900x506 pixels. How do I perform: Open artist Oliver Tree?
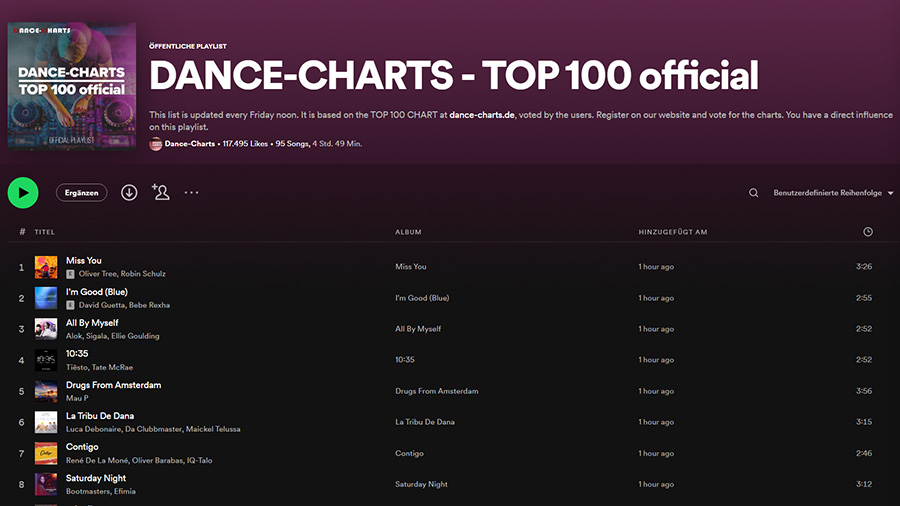[98, 274]
